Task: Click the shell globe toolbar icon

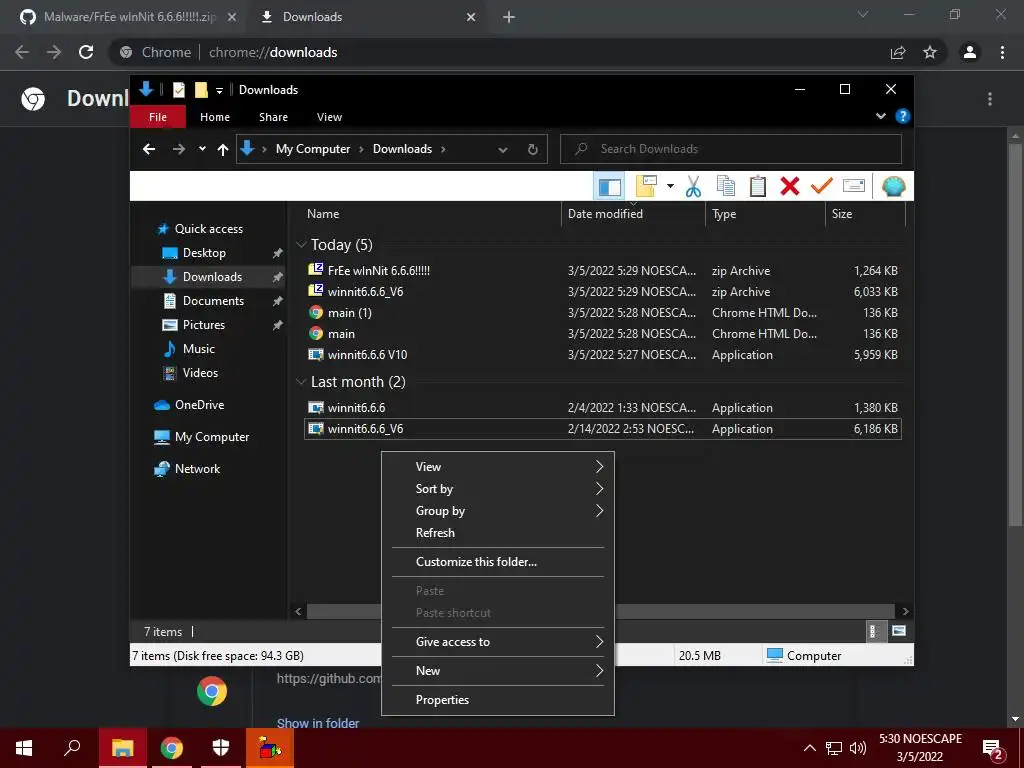Action: click(x=893, y=187)
